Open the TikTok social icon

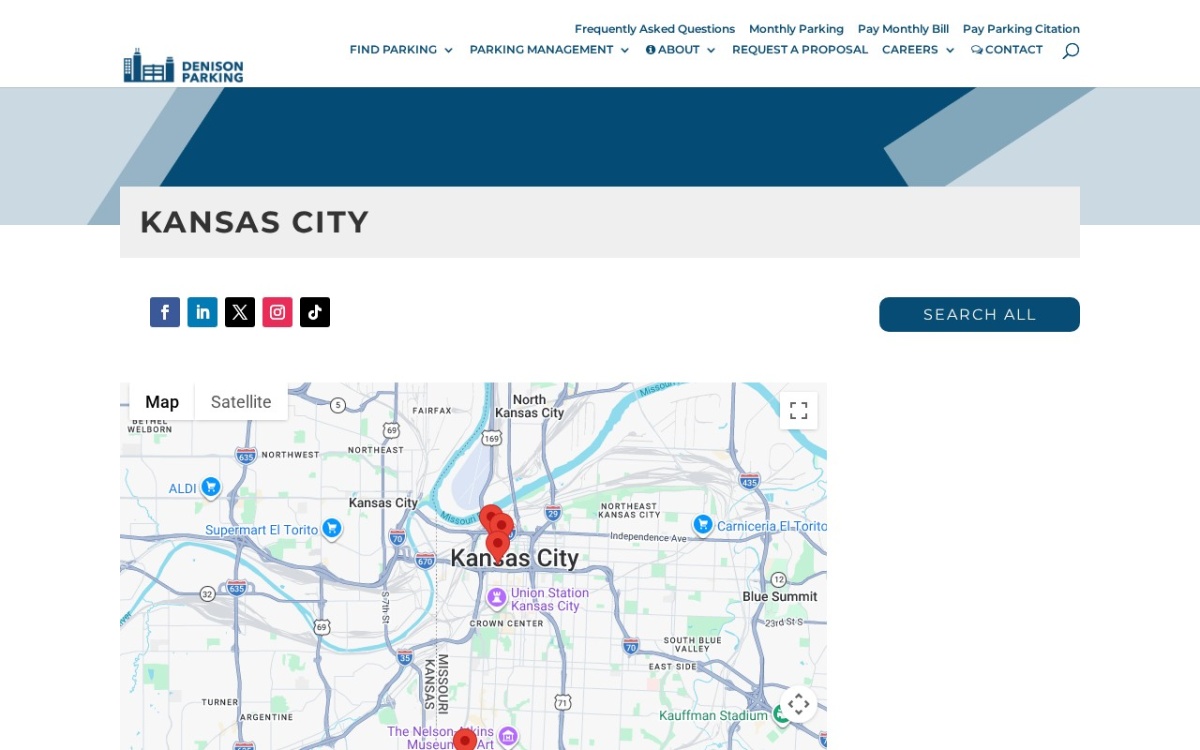pos(315,312)
